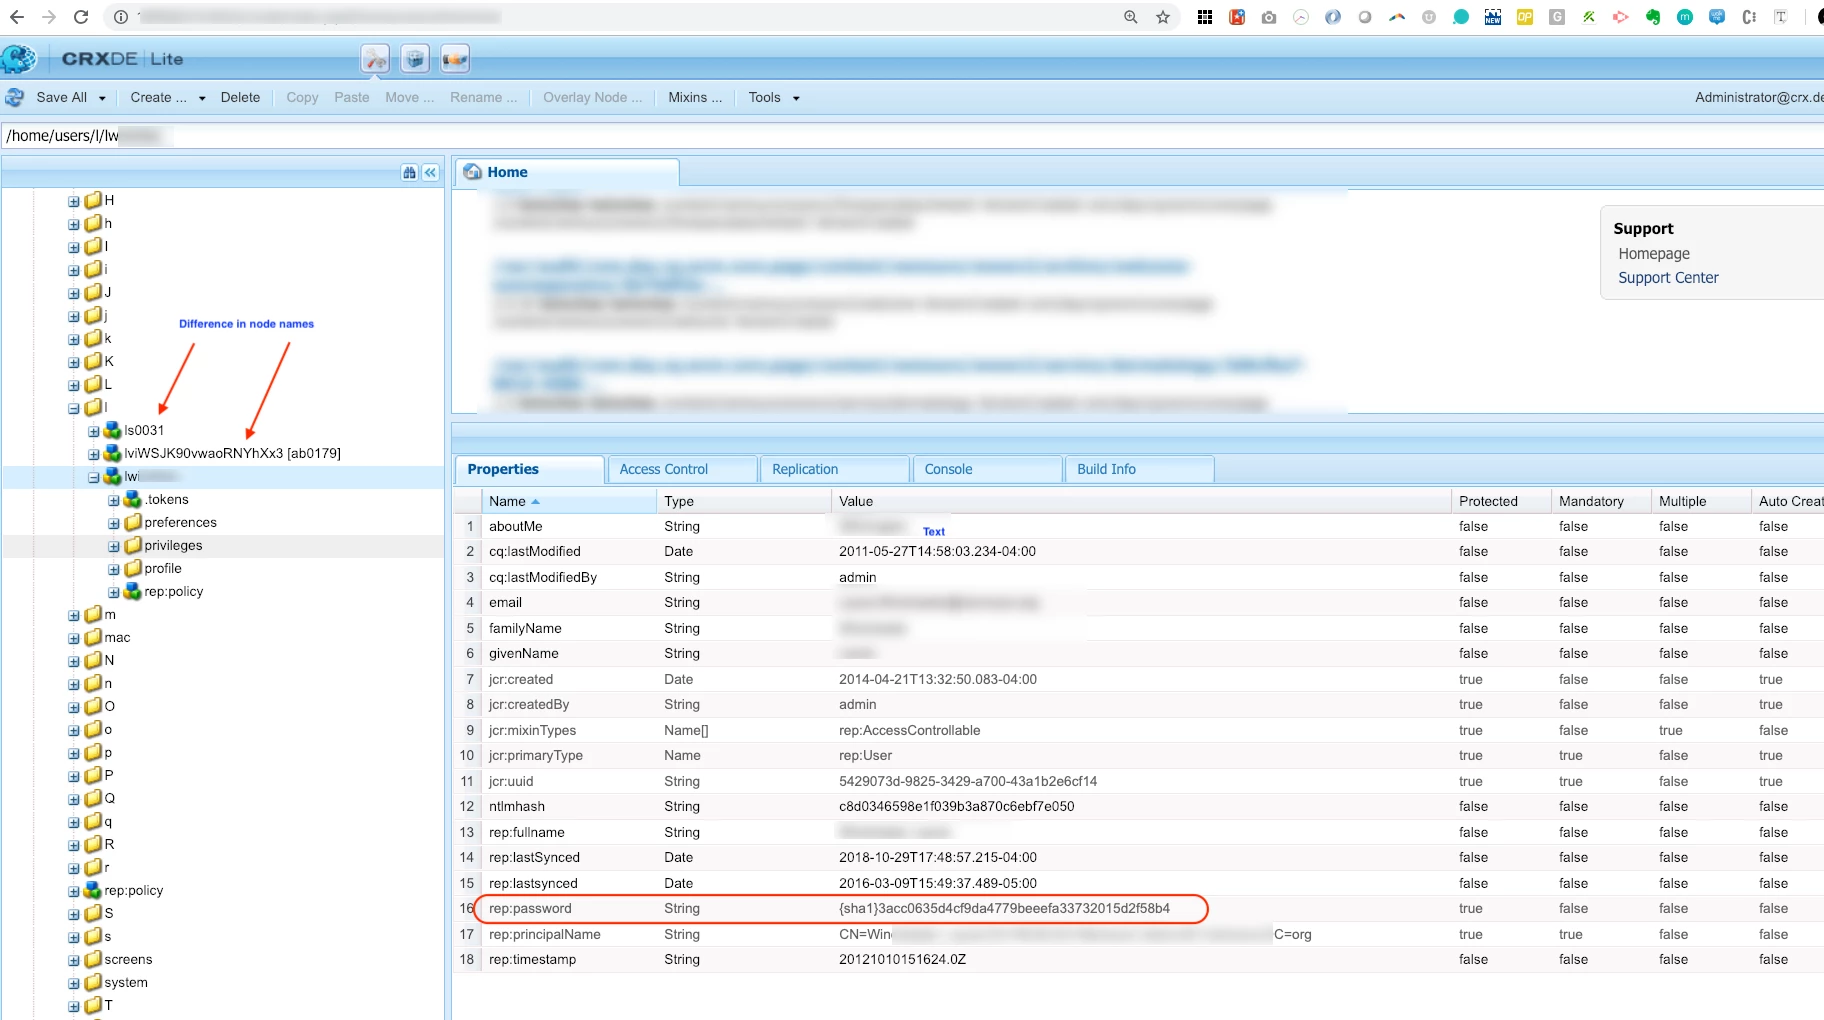Open the apps grid extension icon
Screen dimensions: 1824x1020
(x=1205, y=17)
